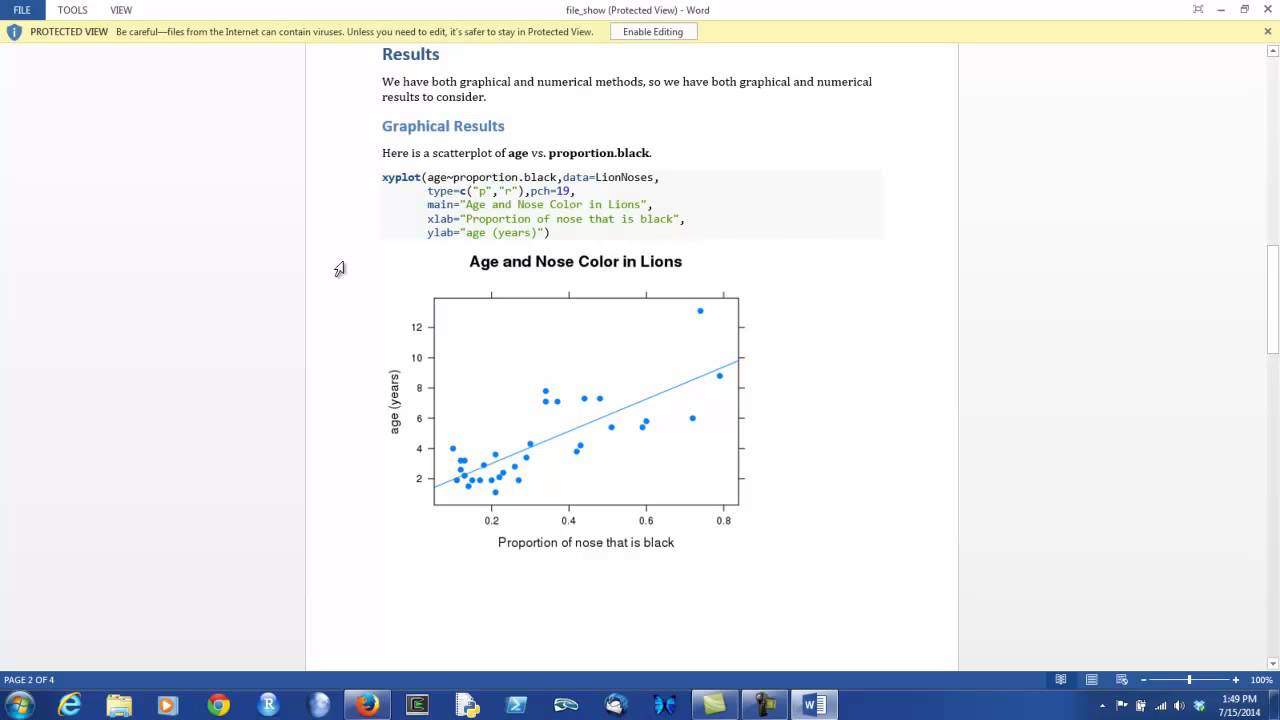Screen dimensions: 1280x720
Task: Click the bold word 'proportion.black.'
Action: [x=600, y=153]
